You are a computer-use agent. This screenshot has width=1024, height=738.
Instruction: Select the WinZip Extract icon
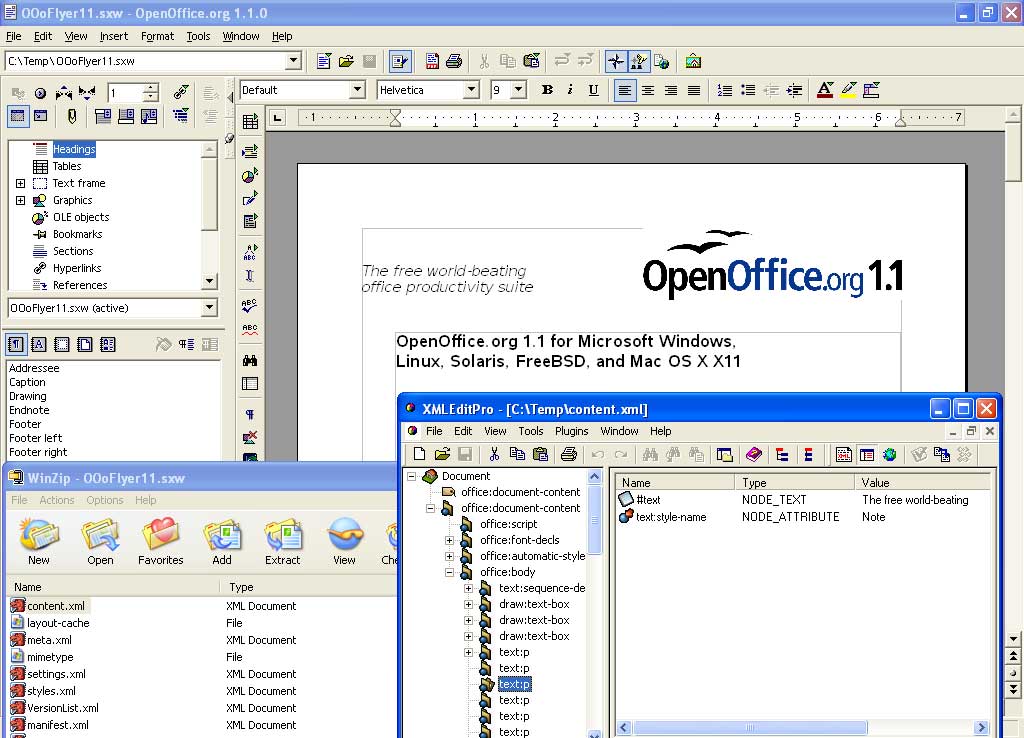click(x=283, y=541)
